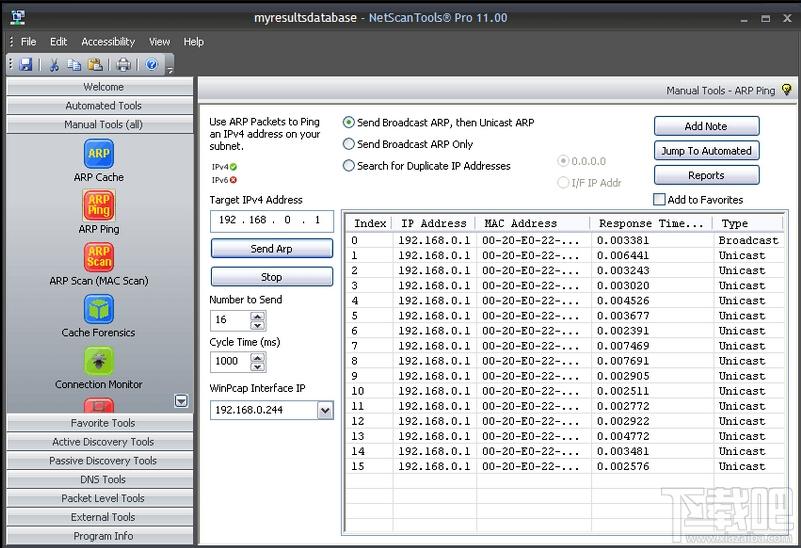This screenshot has height=548, width=801.
Task: Open Help via blue question icon
Action: pos(152,64)
